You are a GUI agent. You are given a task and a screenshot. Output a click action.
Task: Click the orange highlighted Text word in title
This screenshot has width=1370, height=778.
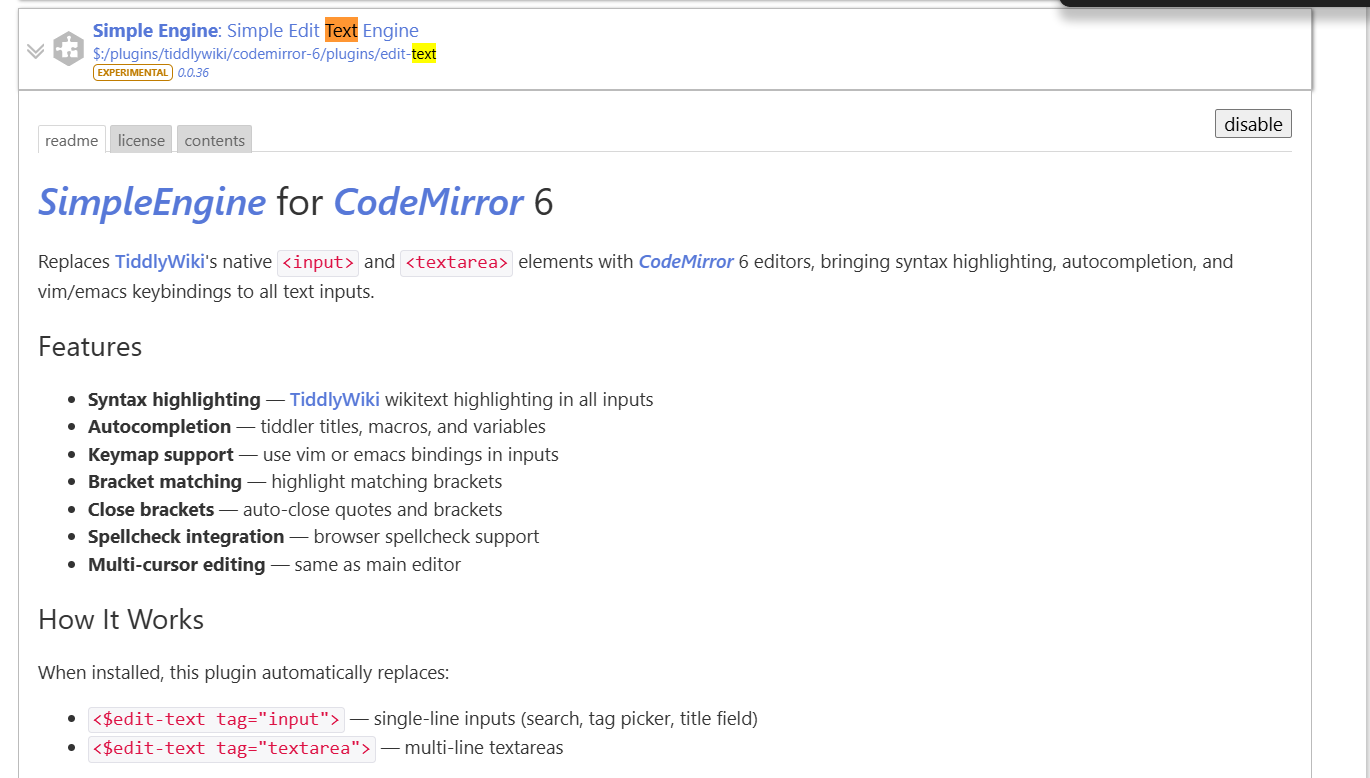[x=341, y=31]
